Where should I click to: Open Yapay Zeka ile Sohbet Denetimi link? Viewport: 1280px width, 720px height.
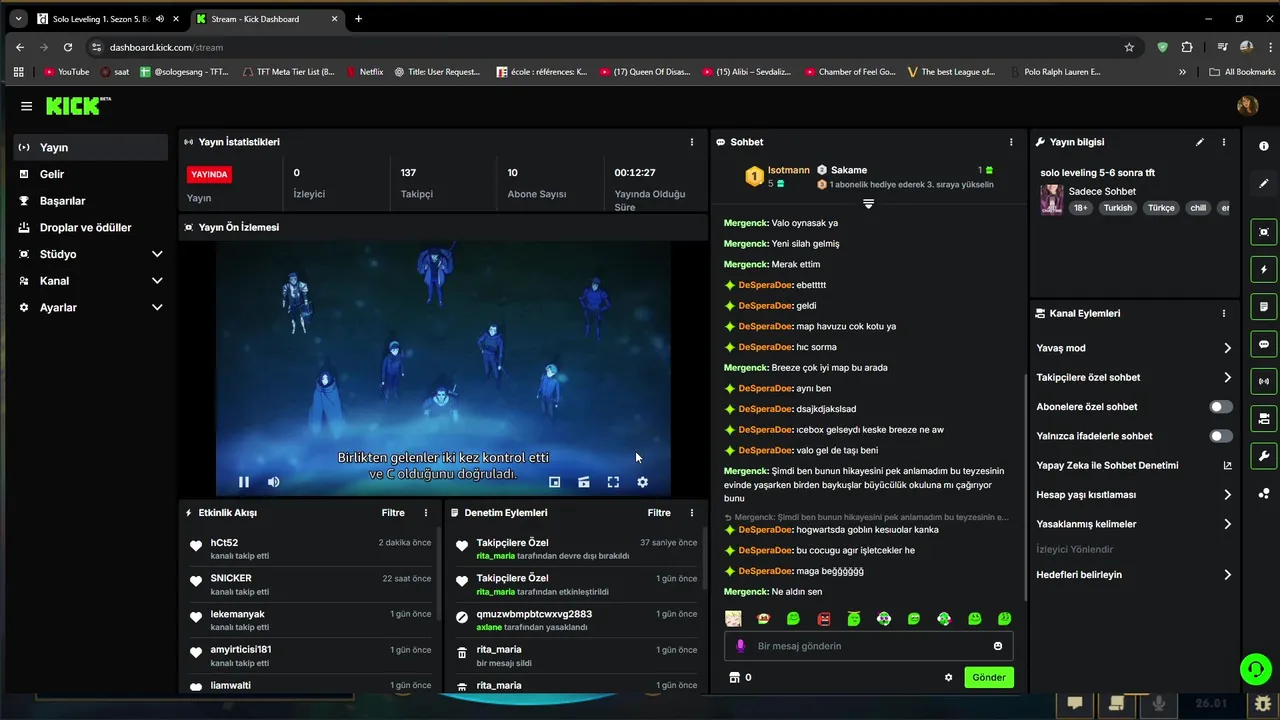click(x=1134, y=465)
